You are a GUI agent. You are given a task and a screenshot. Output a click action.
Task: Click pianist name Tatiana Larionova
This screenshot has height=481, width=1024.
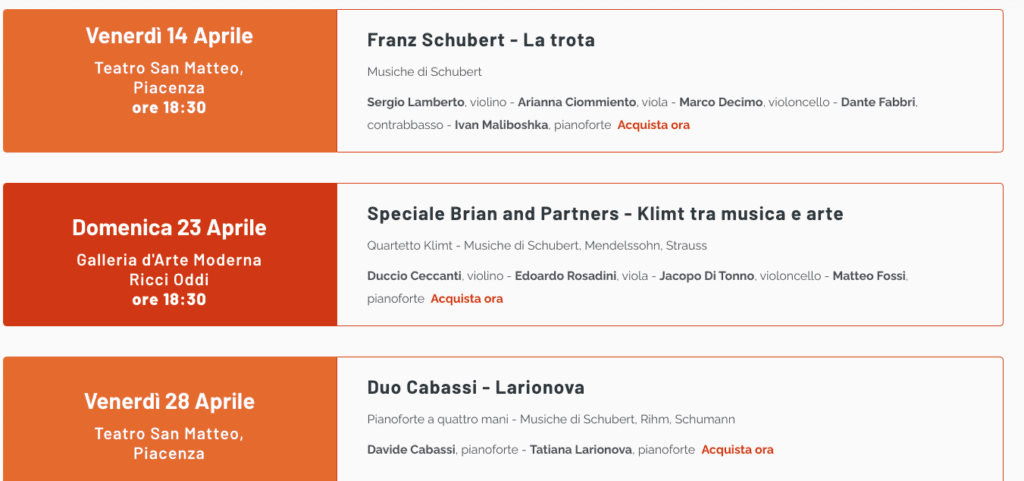pos(580,450)
